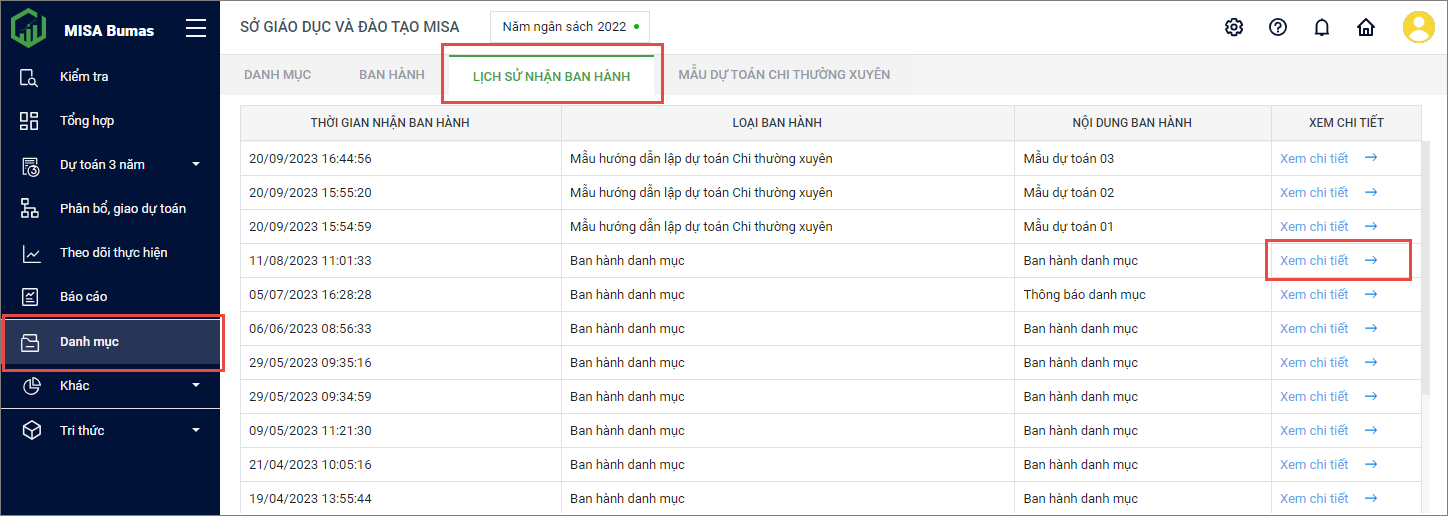
Task: Click Xem chi tiết for Thông báo danh mục
Action: point(1328,295)
